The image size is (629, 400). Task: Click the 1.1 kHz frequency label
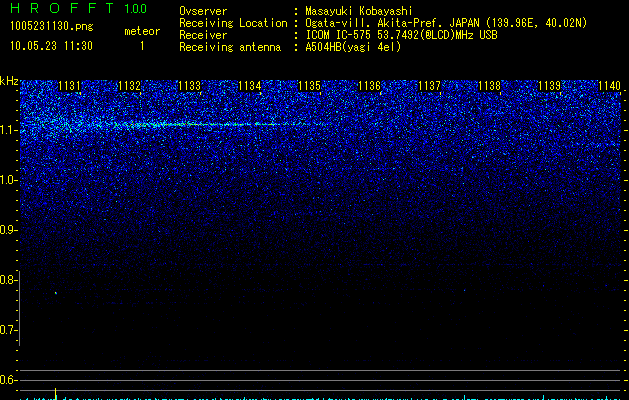pyautogui.click(x=8, y=130)
